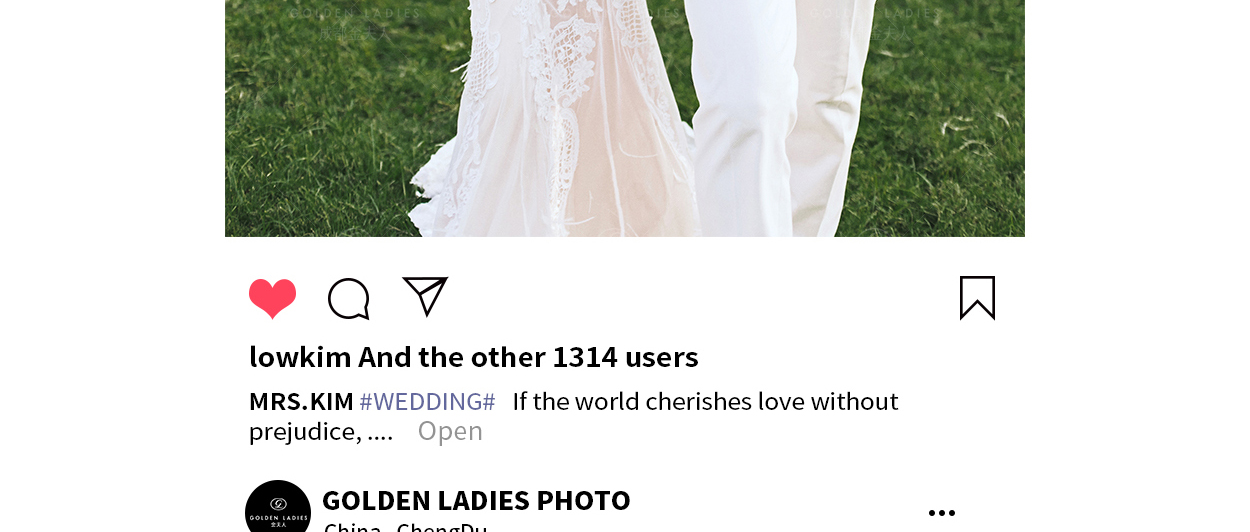This screenshot has width=1250, height=532.
Task: Open GOLDEN LADIES PHOTO account name
Action: 476,500
